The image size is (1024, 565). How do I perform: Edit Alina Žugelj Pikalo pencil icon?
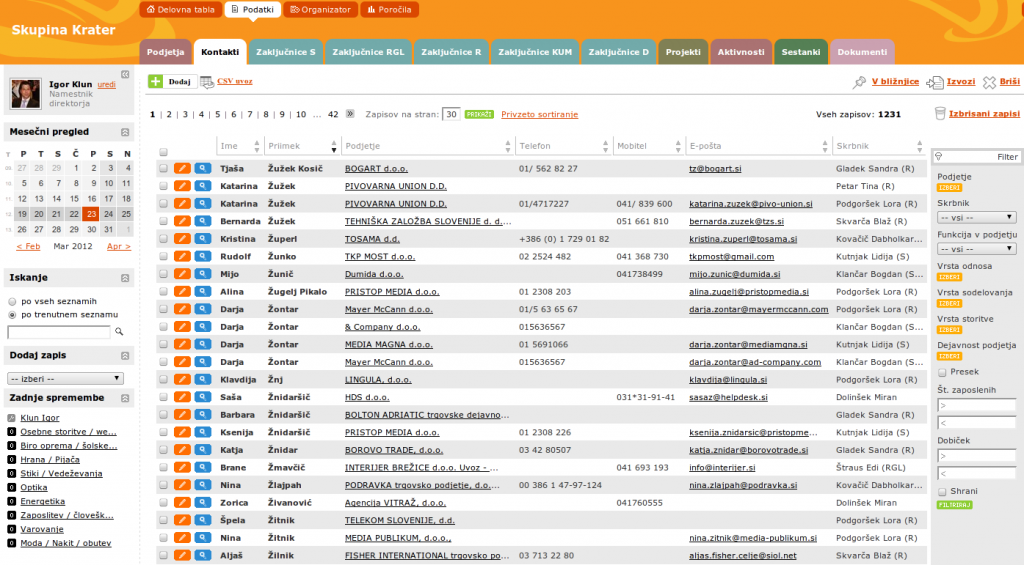click(x=182, y=292)
